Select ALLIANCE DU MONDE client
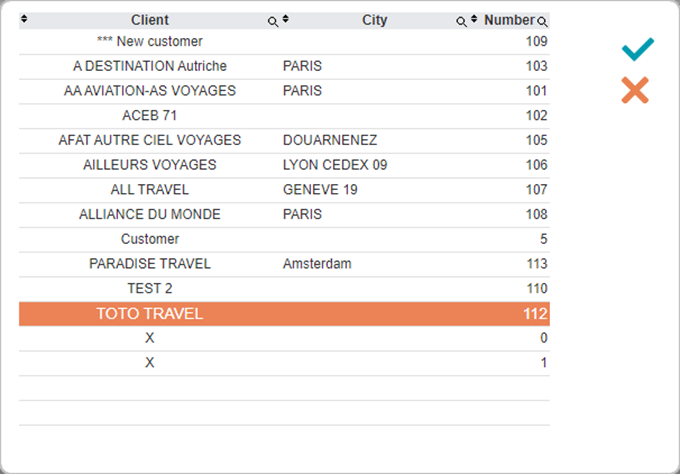 coord(284,215)
